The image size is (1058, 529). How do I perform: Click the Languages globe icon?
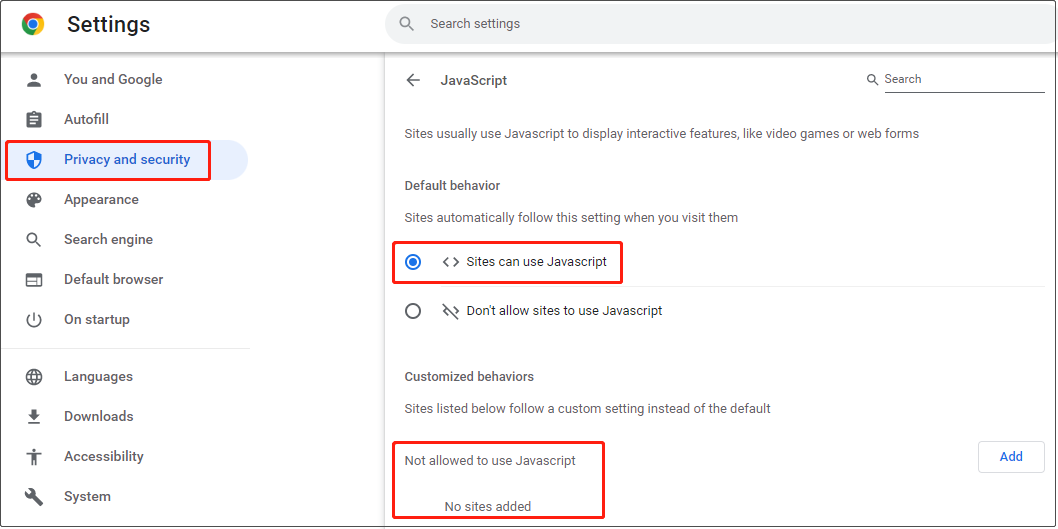pos(34,377)
